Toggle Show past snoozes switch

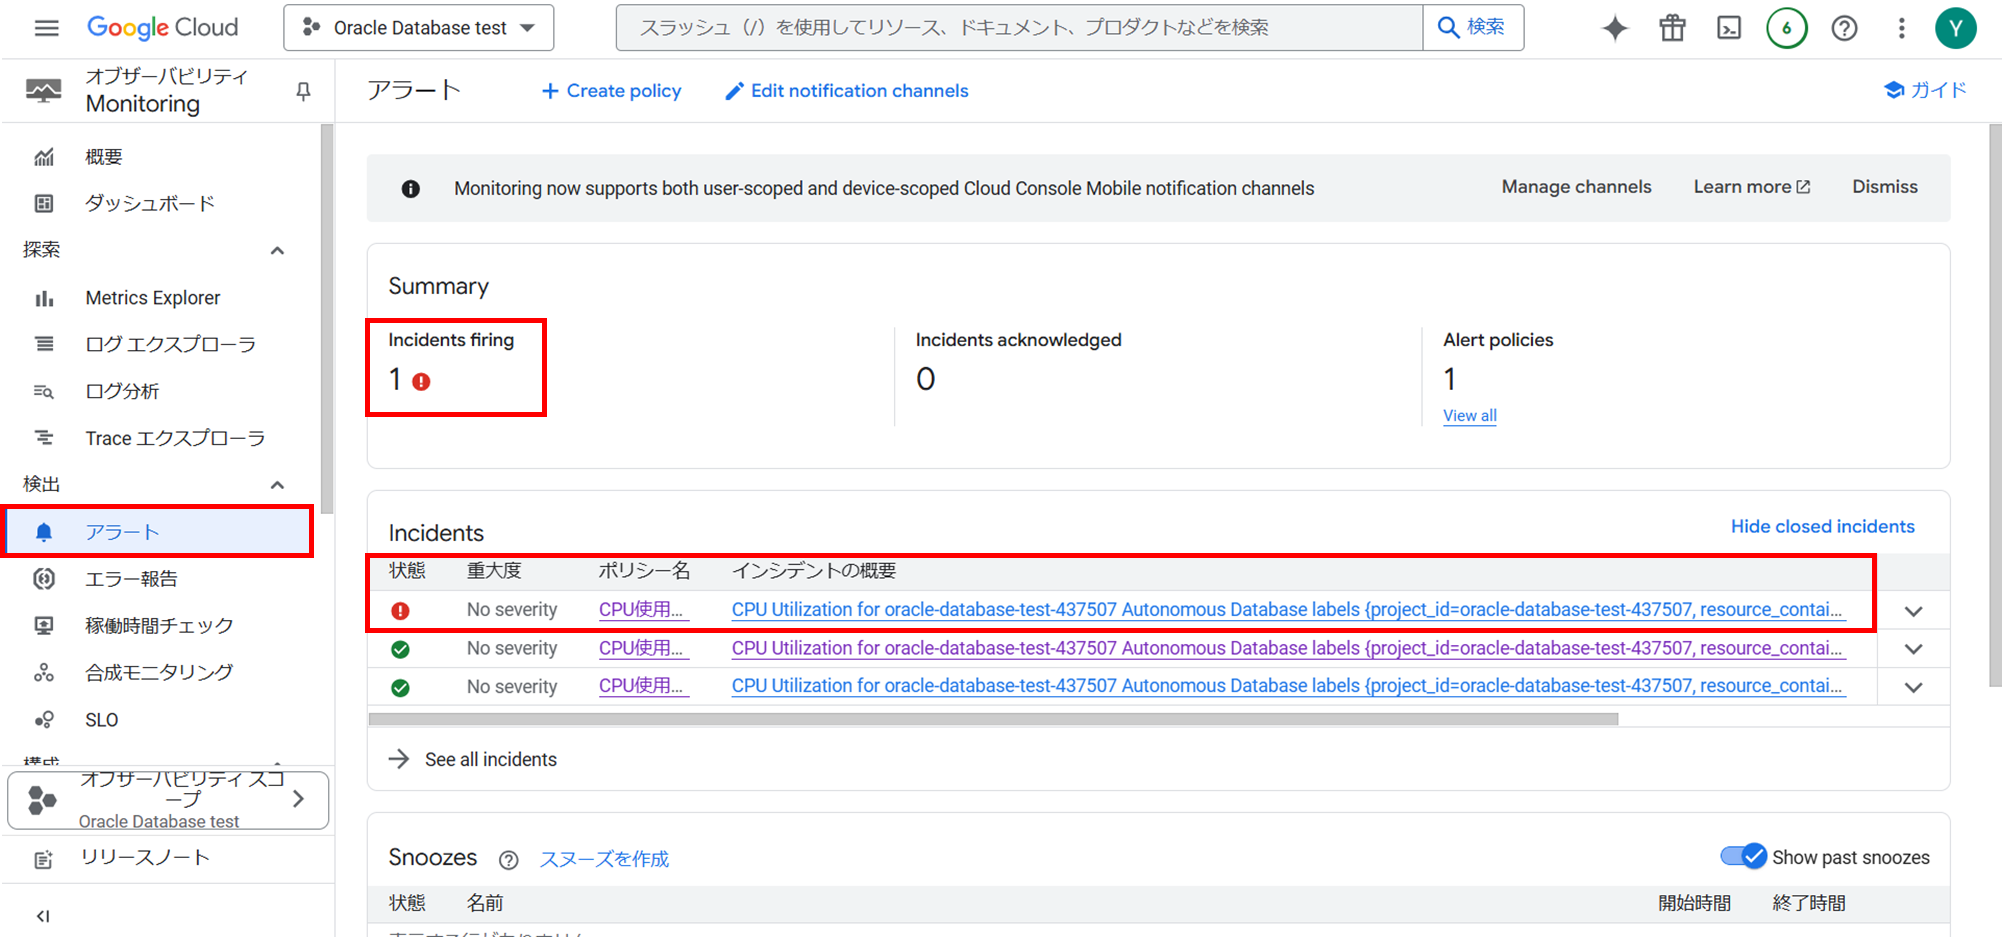[x=1743, y=857]
